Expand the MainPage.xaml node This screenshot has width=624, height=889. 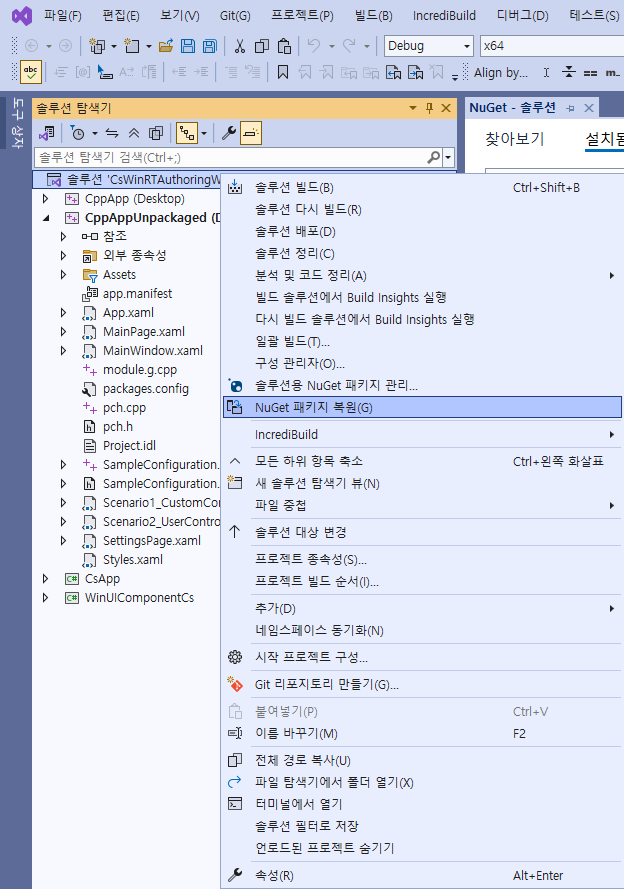(63, 332)
